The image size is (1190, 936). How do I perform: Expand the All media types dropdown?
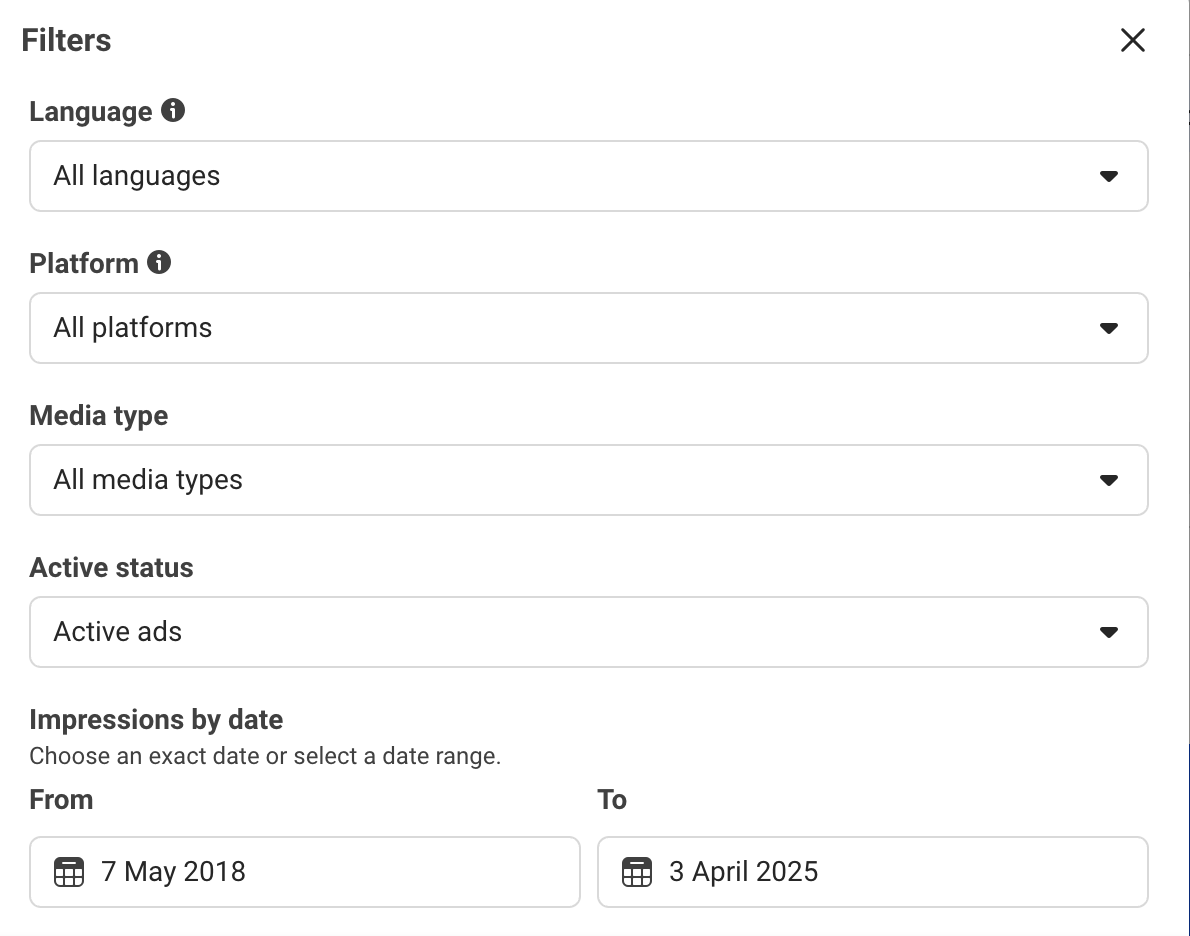click(588, 480)
